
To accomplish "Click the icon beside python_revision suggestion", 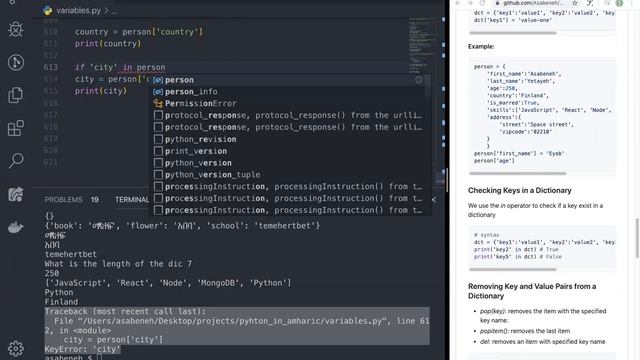I will coord(158,139).
